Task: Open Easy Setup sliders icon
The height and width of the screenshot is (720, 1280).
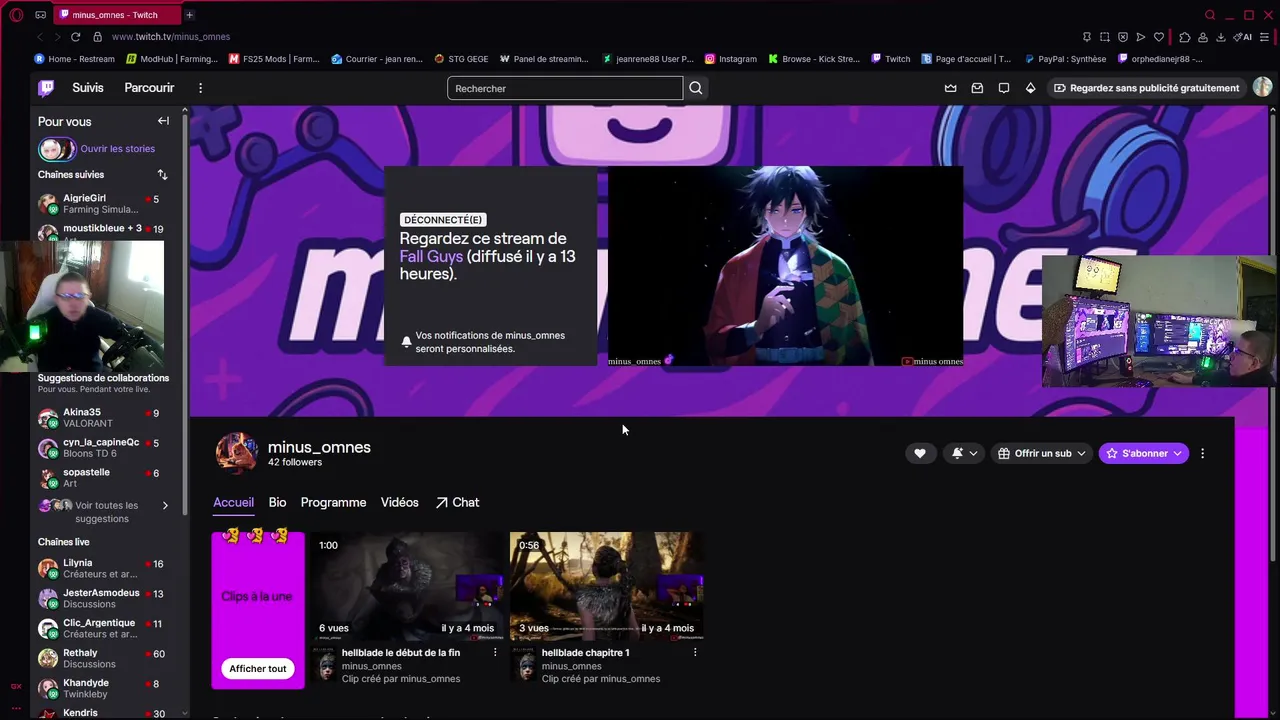Action: [x=1265, y=37]
